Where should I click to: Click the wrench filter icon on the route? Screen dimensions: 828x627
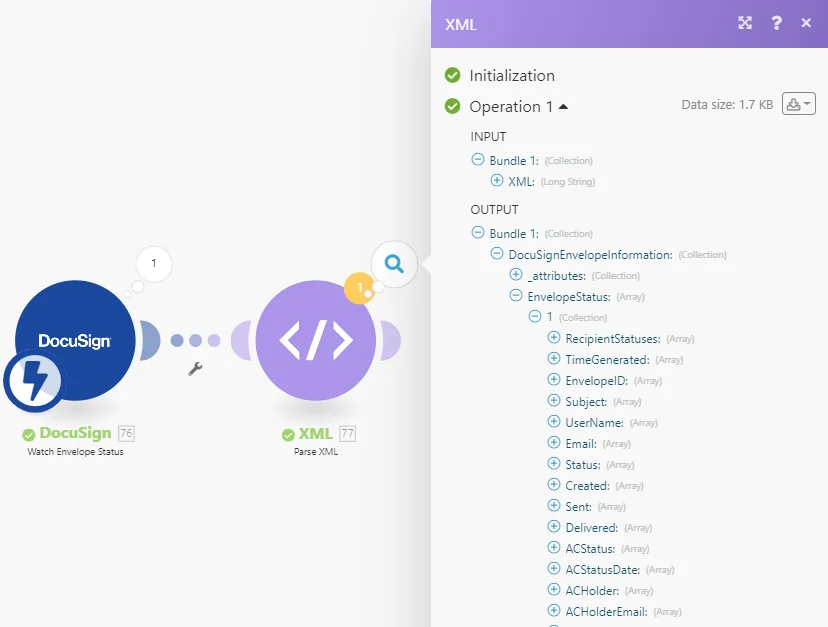pos(195,368)
